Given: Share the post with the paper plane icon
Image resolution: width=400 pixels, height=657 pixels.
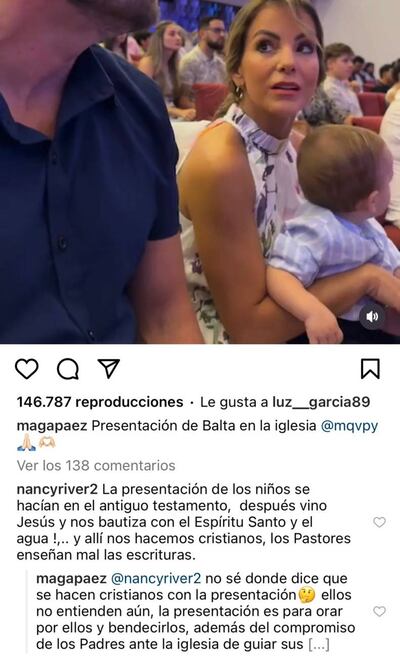Looking at the screenshot, I should click(109, 368).
